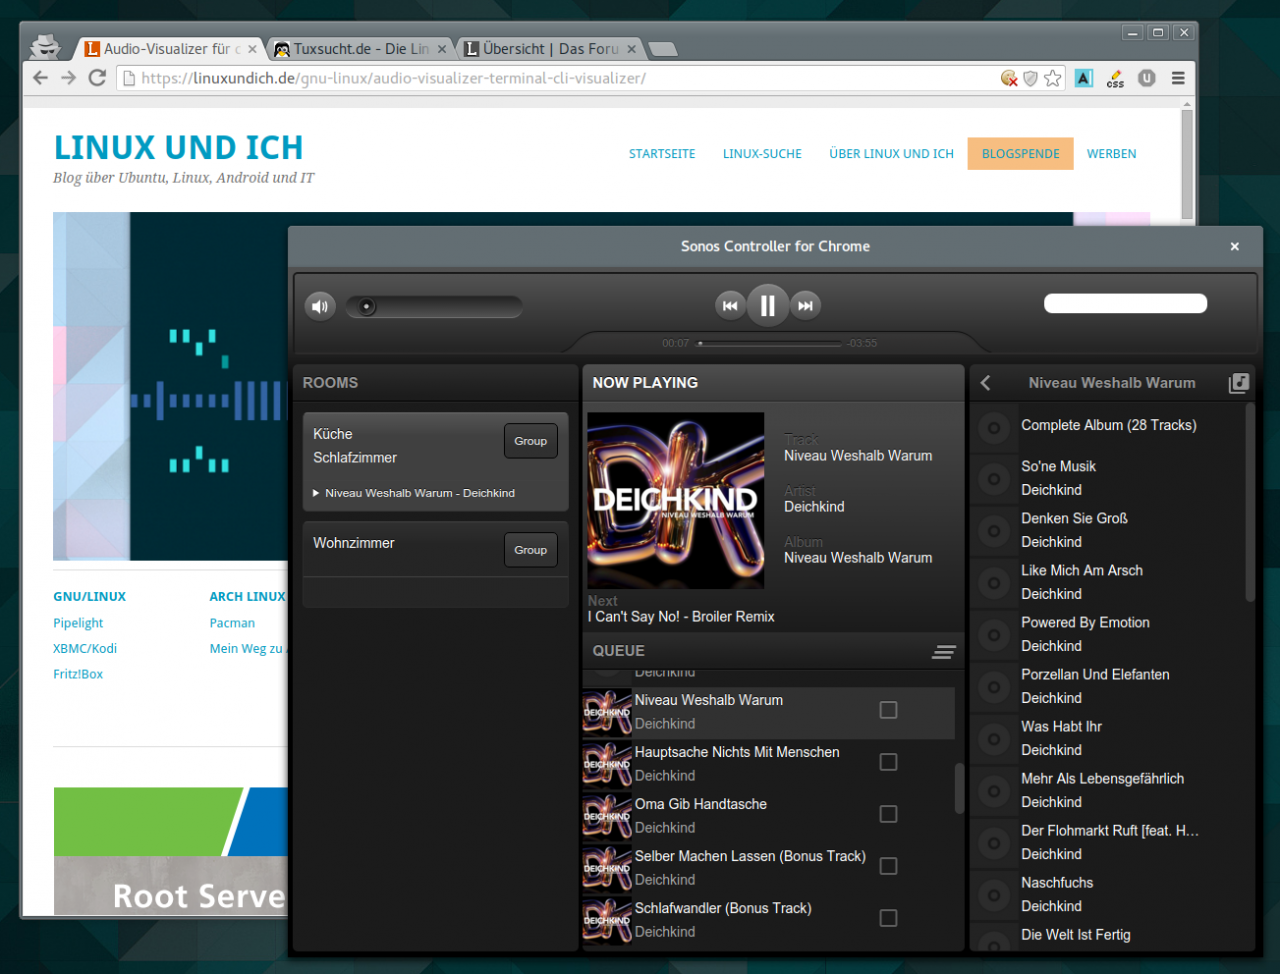
Task: Select Mehr Als Lebensgefährlich track
Action: pos(1102,778)
